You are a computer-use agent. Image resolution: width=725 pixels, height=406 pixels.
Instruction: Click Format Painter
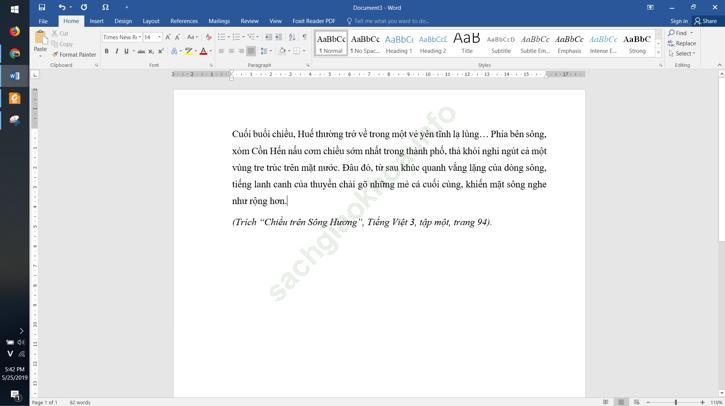(74, 55)
